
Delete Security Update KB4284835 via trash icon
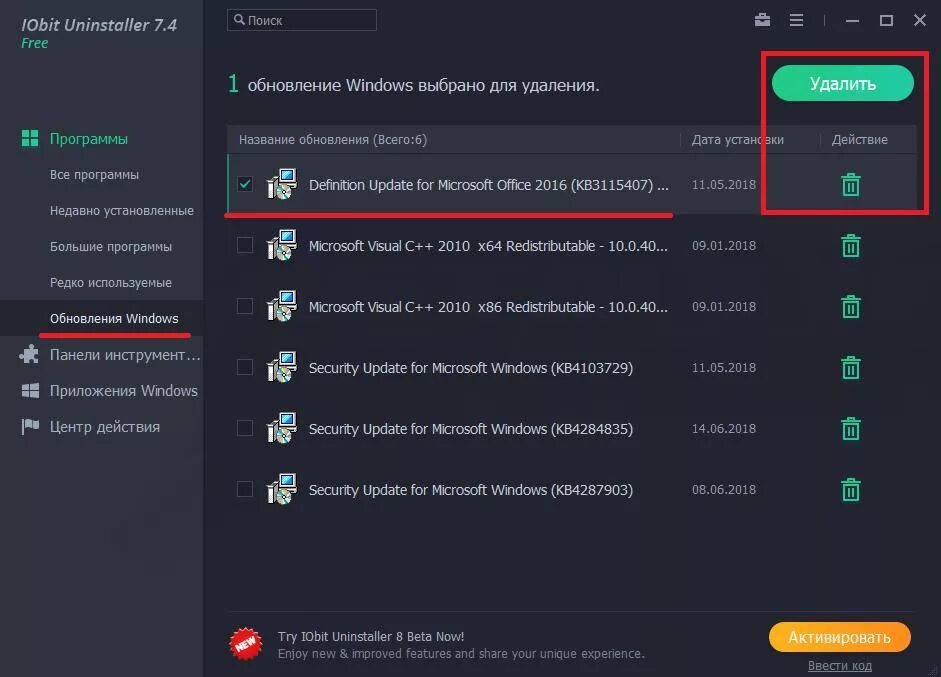[850, 429]
